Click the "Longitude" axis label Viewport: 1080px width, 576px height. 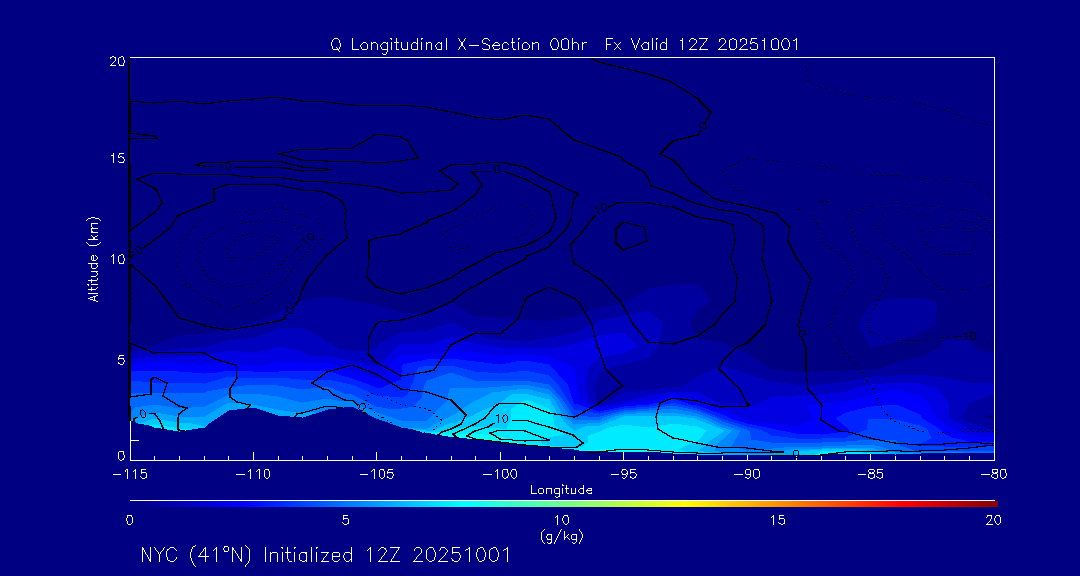561,490
